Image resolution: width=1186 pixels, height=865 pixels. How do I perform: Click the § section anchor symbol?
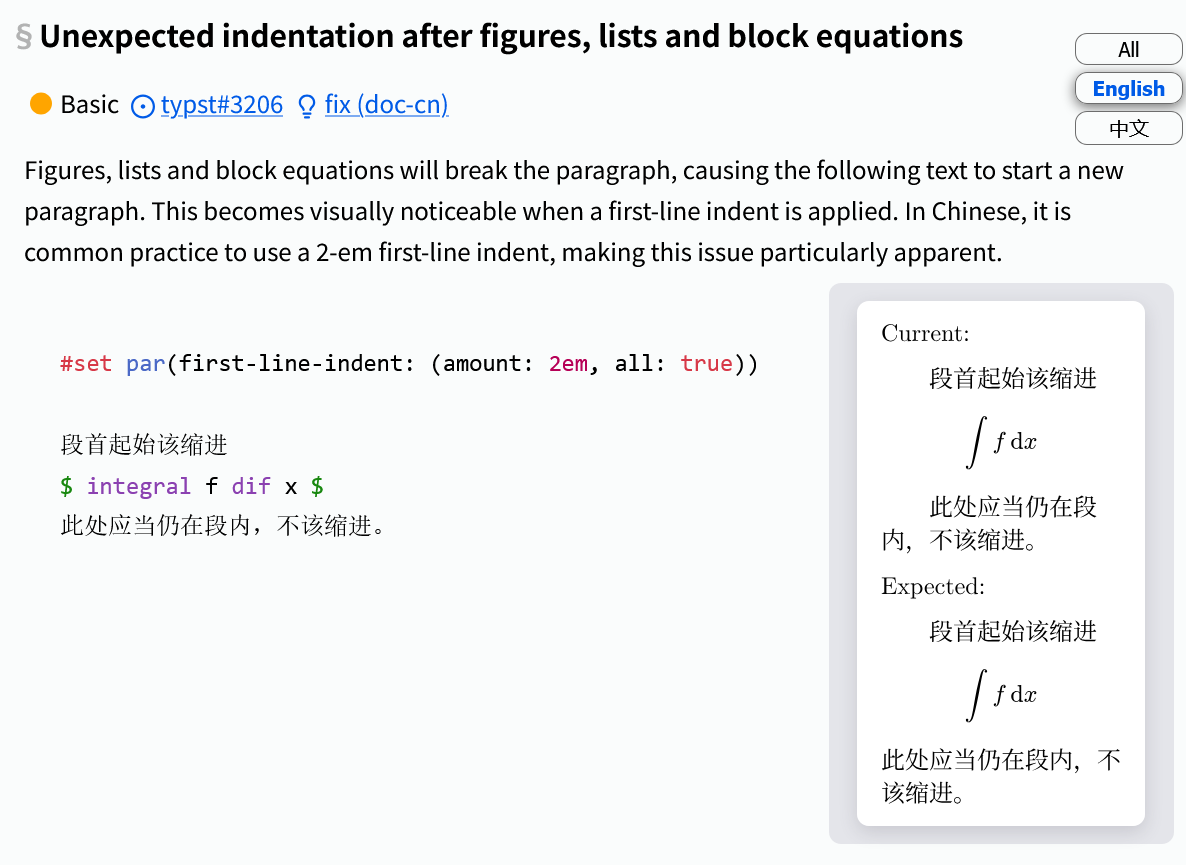(x=24, y=37)
